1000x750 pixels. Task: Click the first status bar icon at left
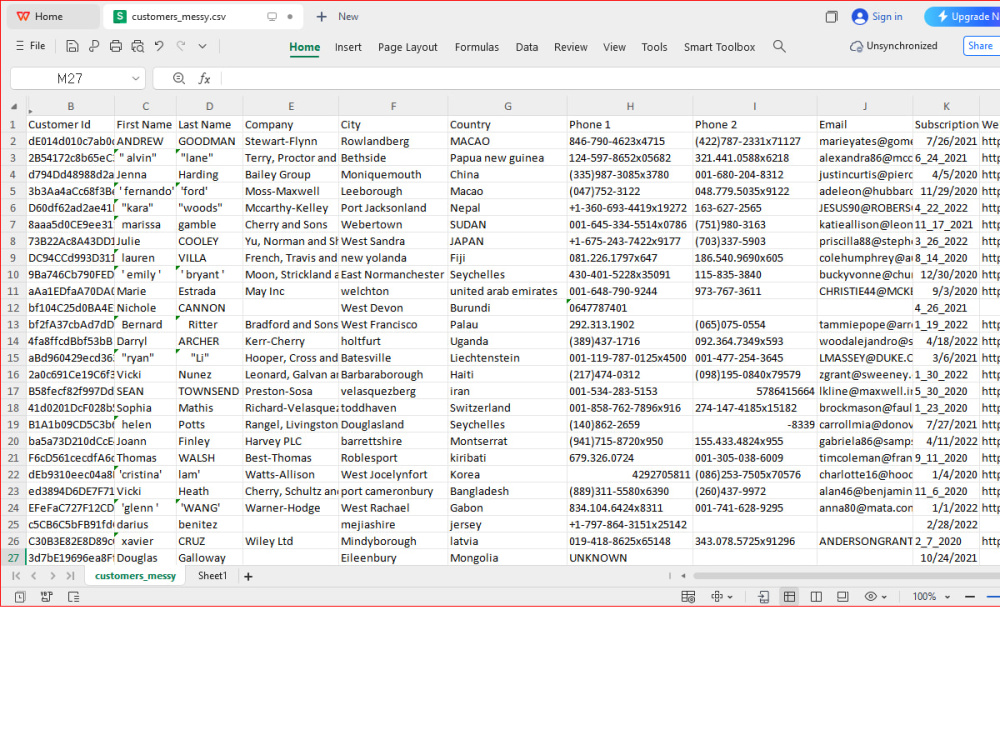[20, 597]
